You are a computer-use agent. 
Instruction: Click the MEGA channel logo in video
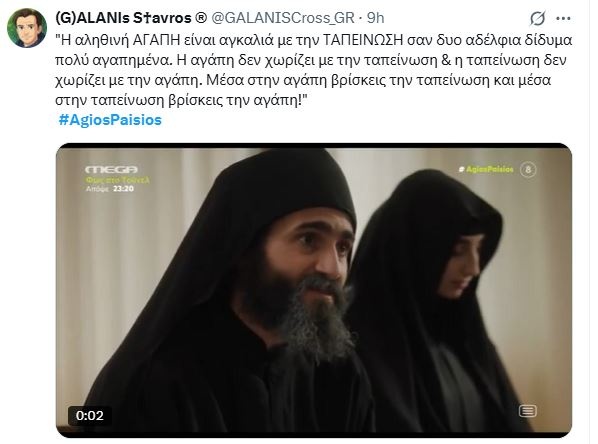tap(111, 169)
